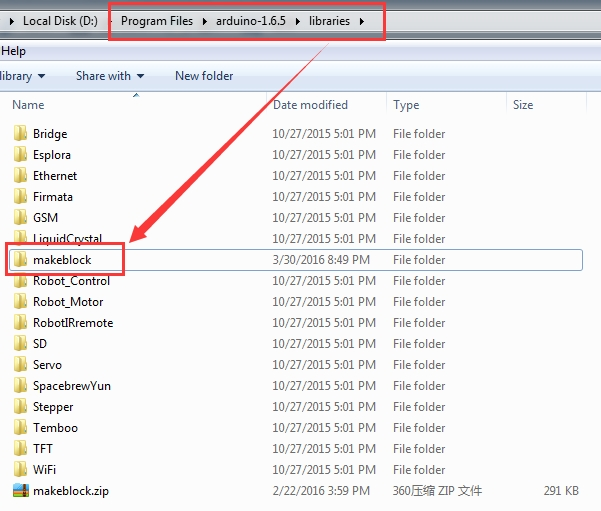
Task: Select the makeblock.zip file name
Action: coord(71,491)
